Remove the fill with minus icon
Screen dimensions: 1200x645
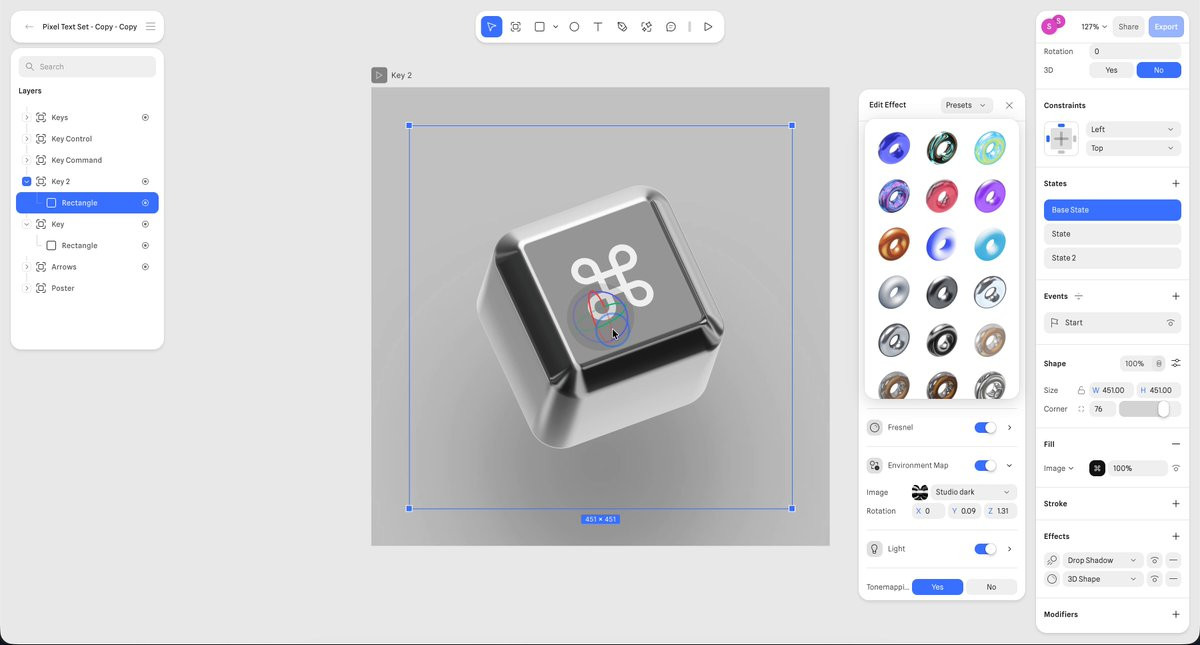coord(1176,444)
